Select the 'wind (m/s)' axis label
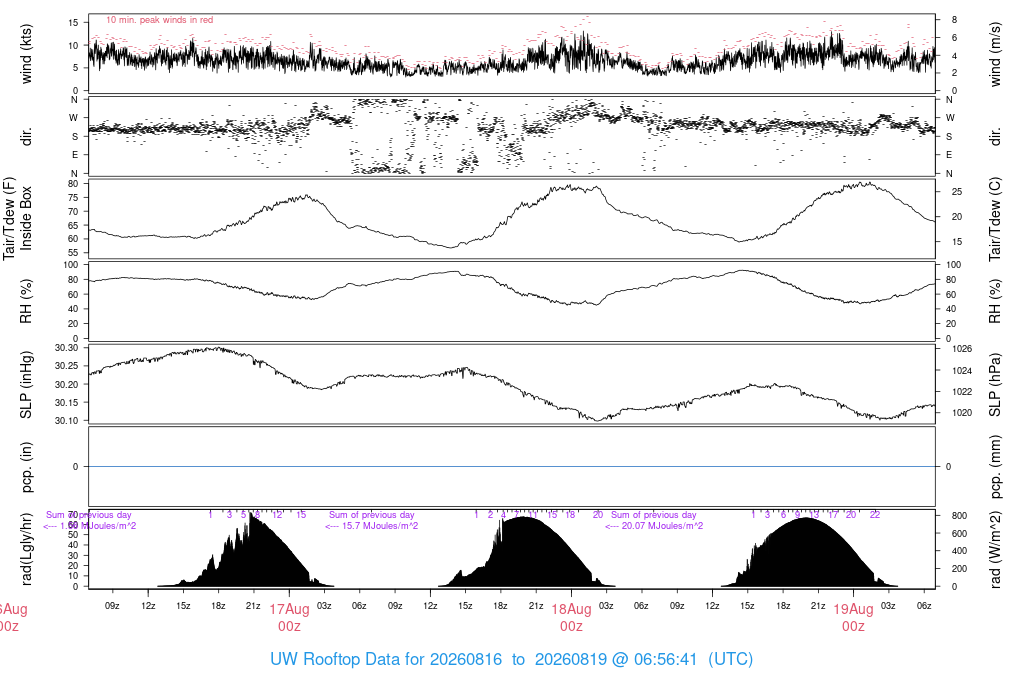The height and width of the screenshot is (700, 1024). (x=995, y=54)
